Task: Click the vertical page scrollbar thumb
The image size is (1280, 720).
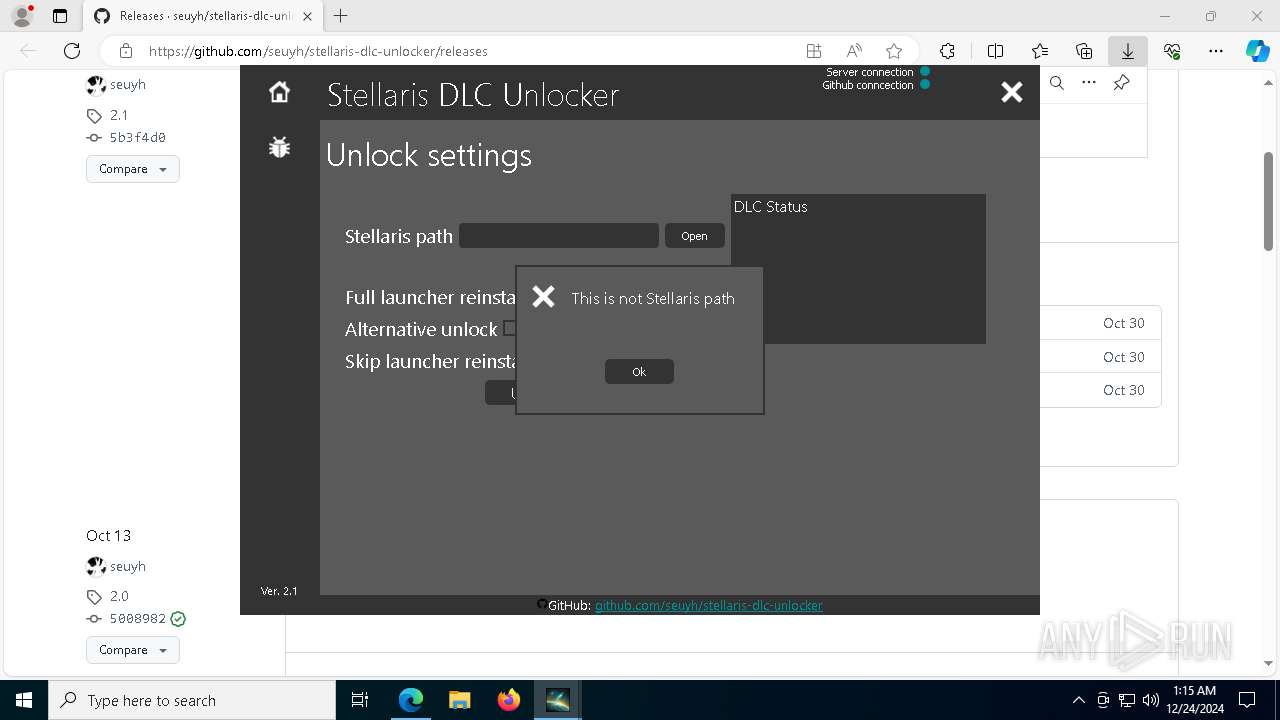Action: (x=1268, y=200)
